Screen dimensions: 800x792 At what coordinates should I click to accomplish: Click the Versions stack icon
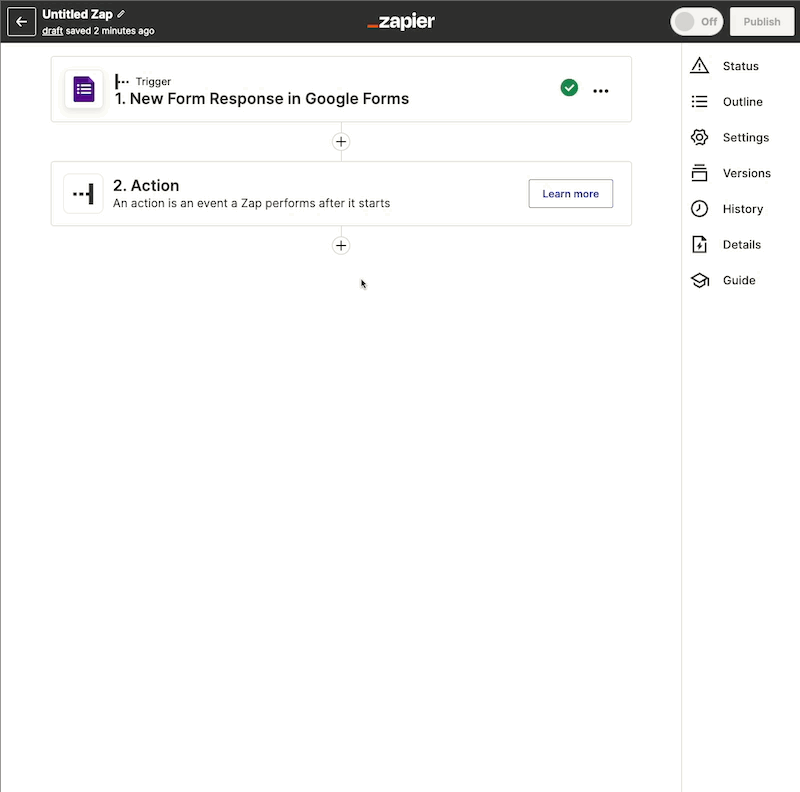(699, 173)
